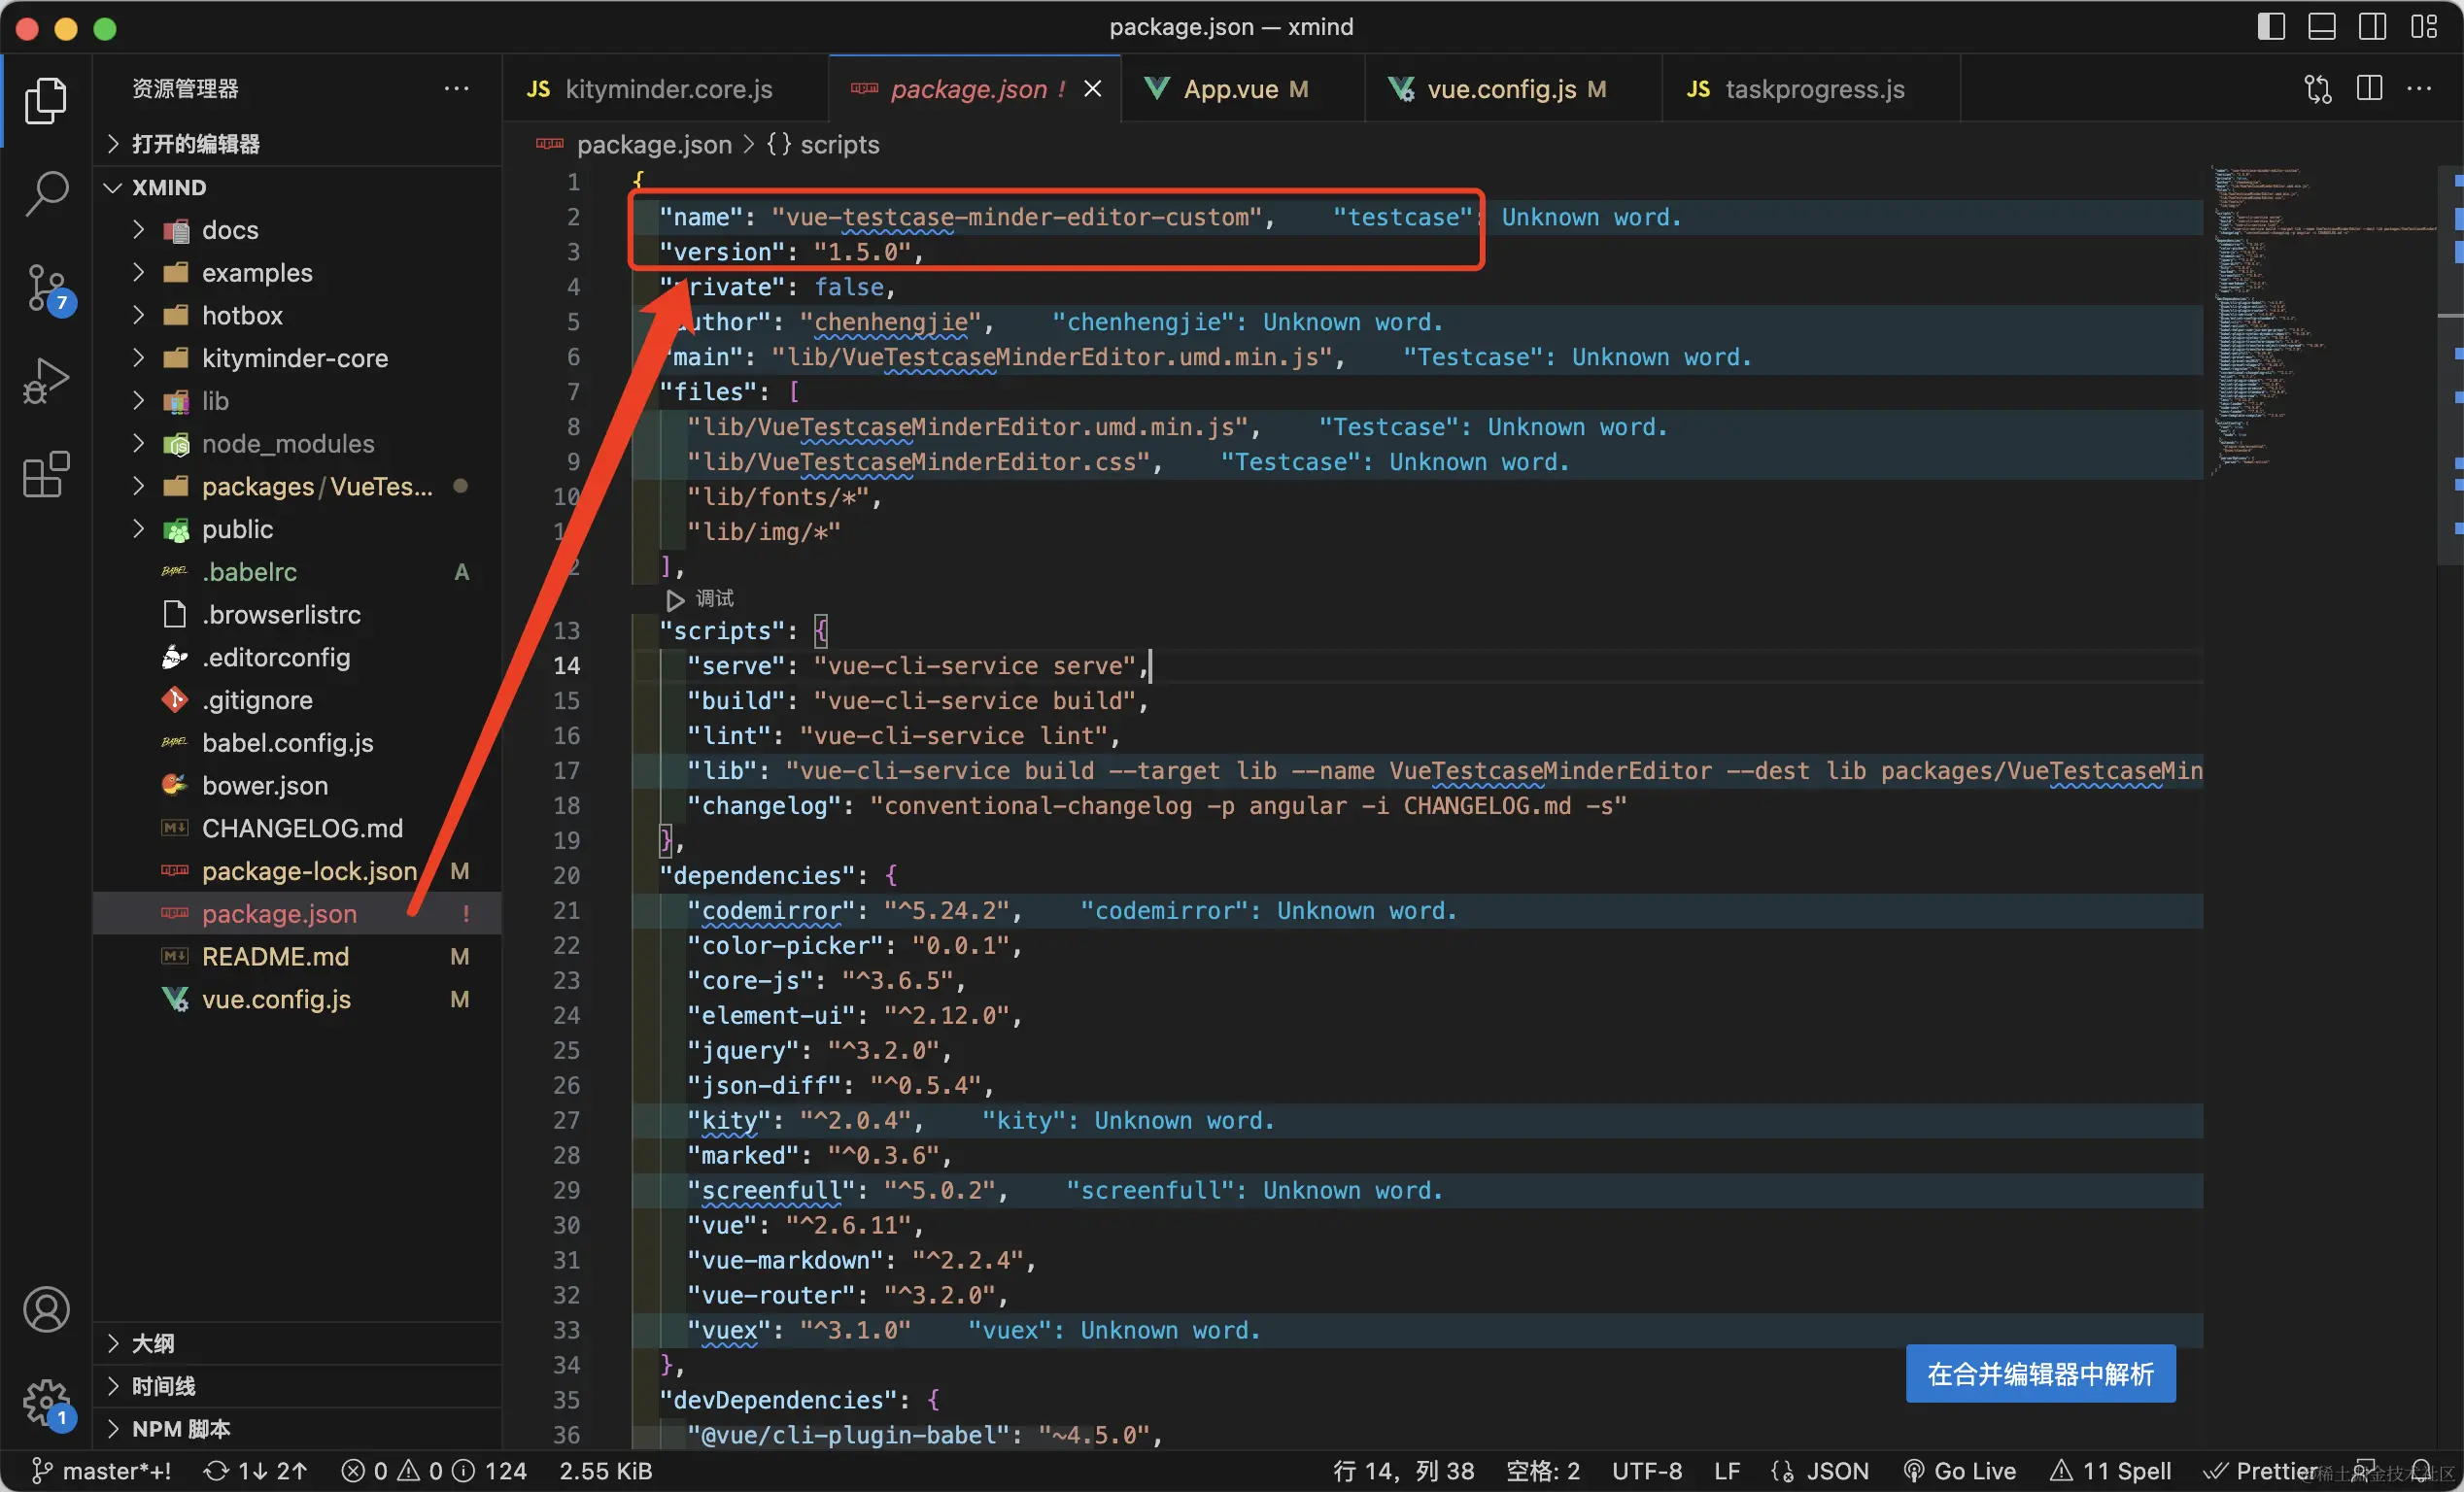
Task: Toggle the bottom panel layout button
Action: click(x=2321, y=27)
